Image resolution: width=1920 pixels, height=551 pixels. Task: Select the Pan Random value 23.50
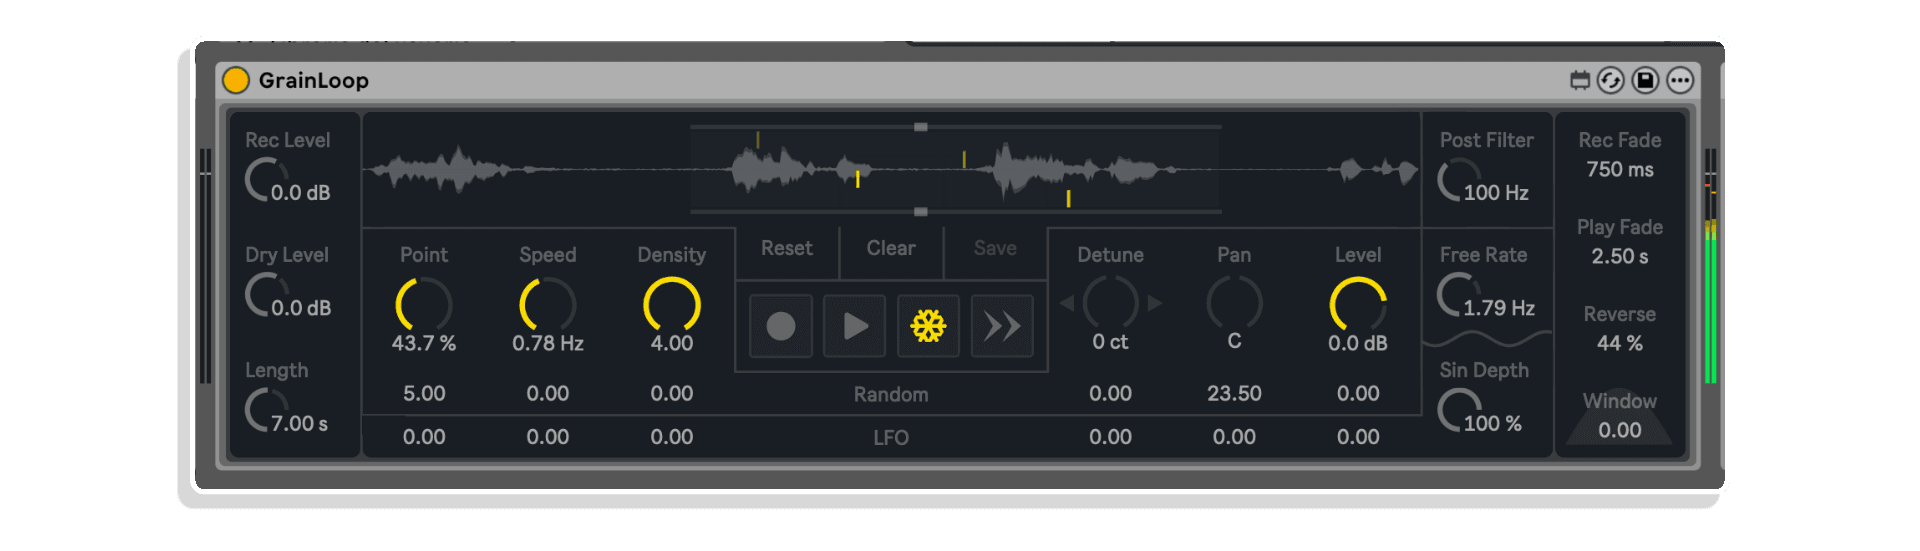tap(1234, 393)
